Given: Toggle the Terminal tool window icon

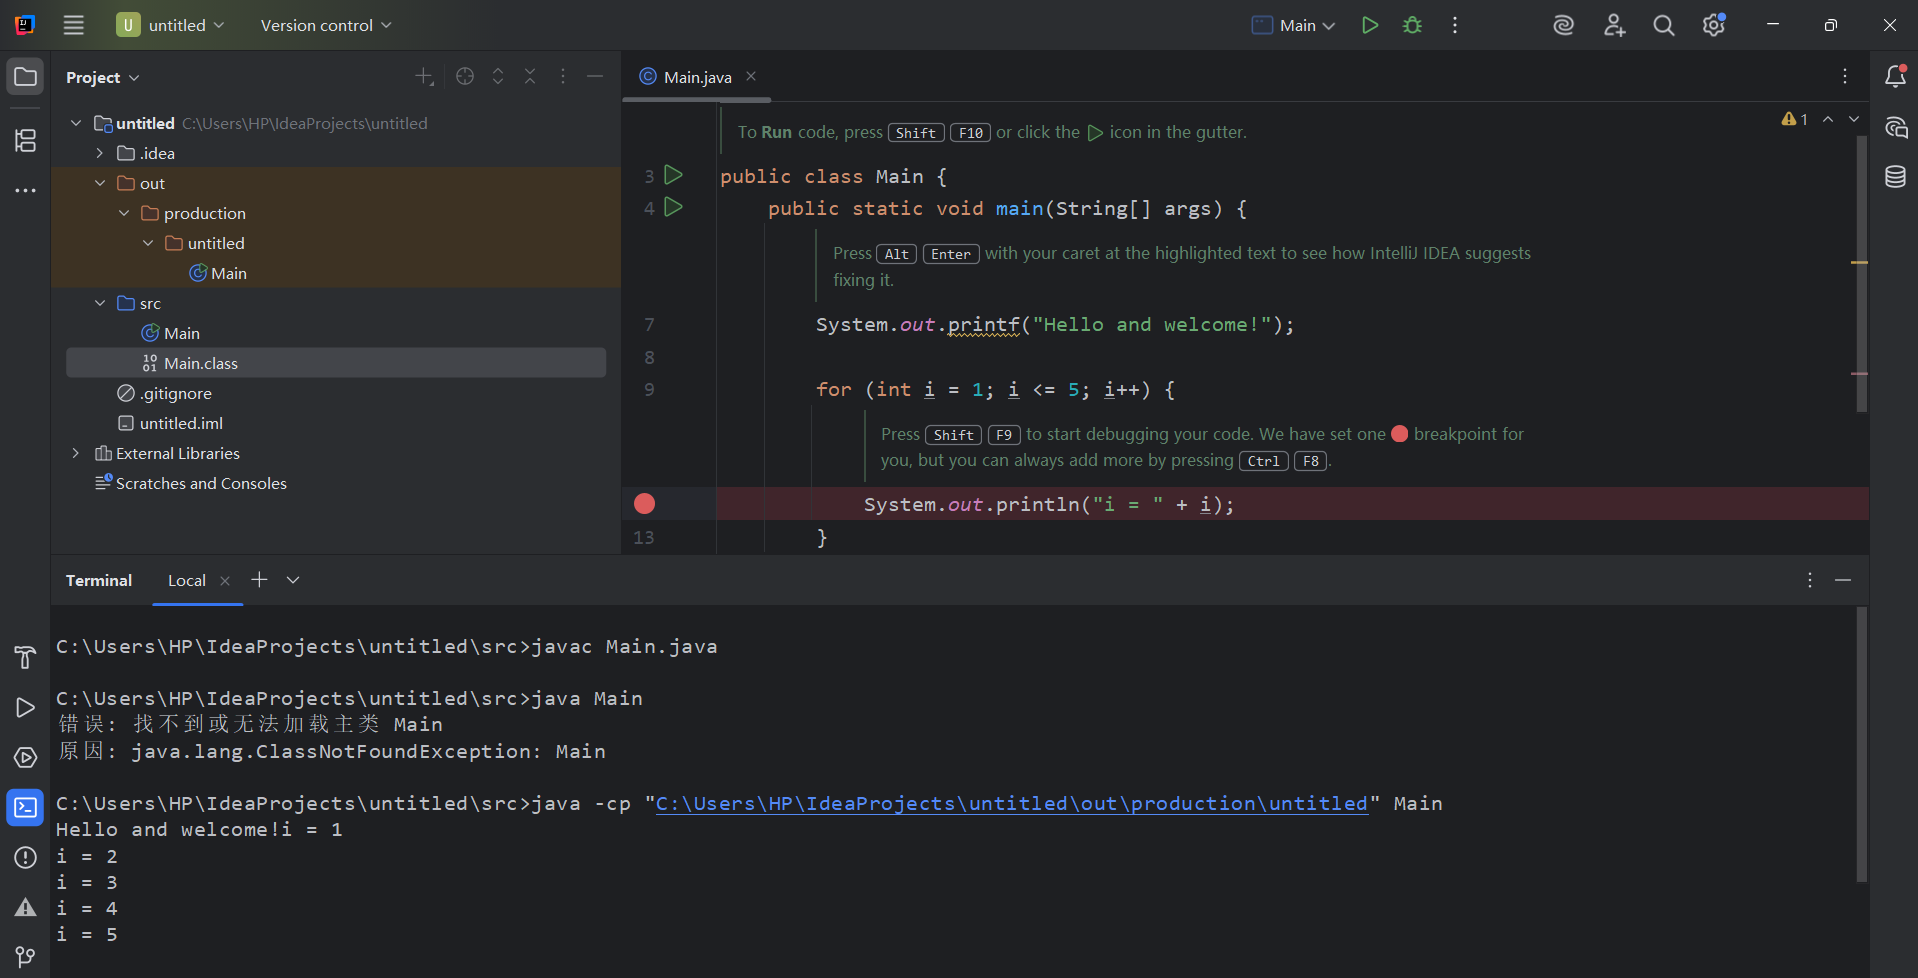Looking at the screenshot, I should (x=25, y=807).
